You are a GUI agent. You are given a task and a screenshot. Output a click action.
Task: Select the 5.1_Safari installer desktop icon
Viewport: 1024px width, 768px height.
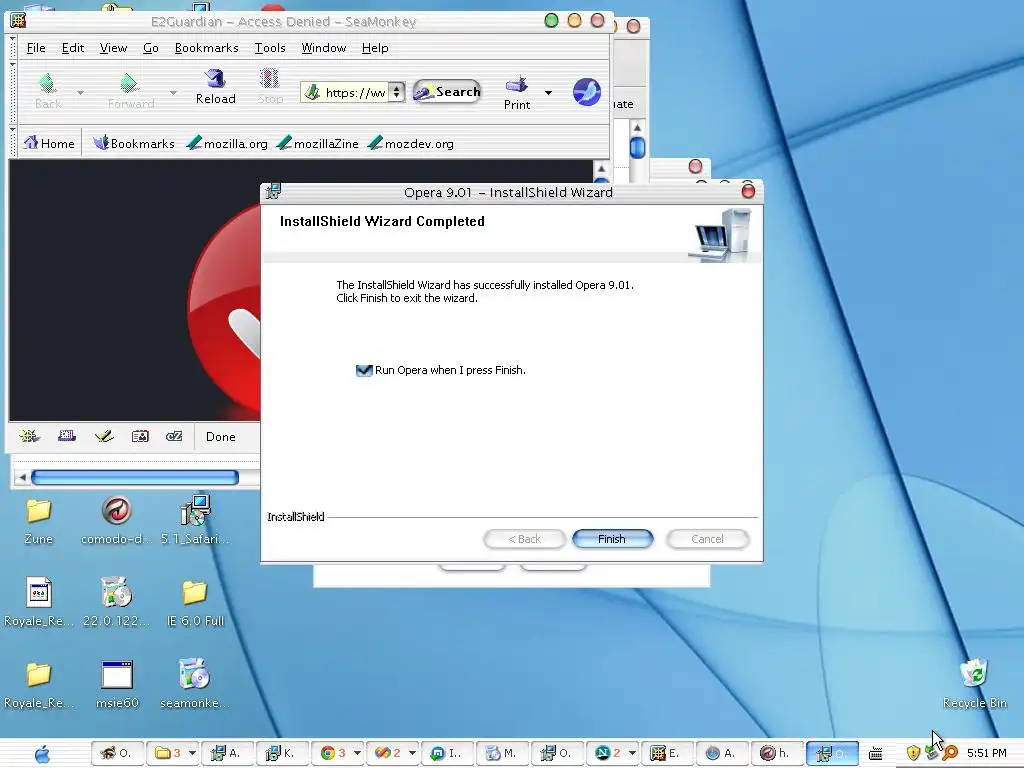click(195, 521)
